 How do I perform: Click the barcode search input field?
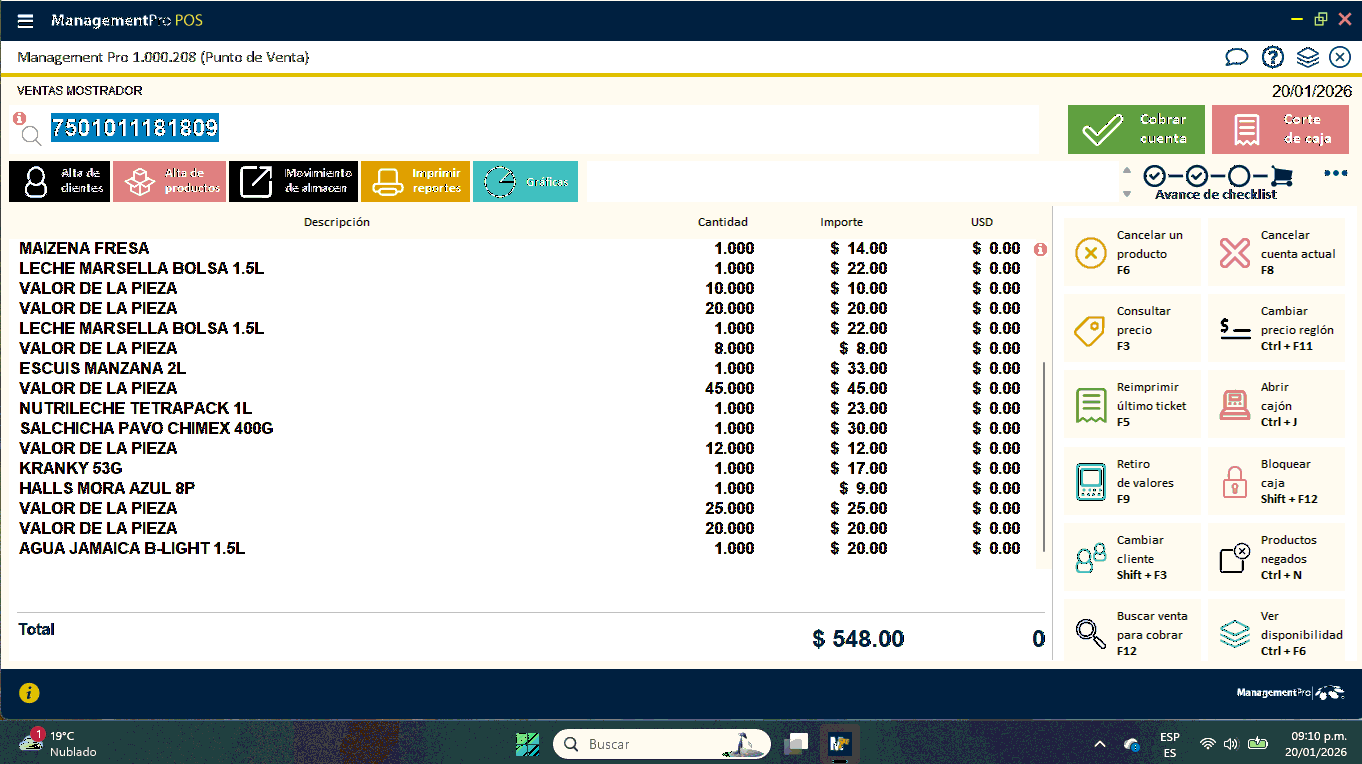click(x=540, y=129)
